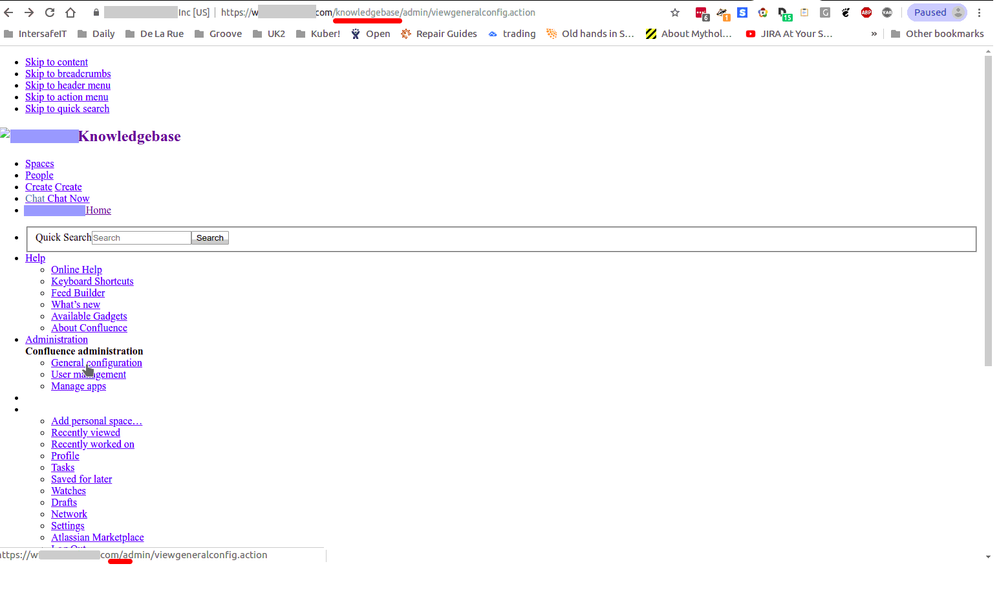Viewport: 999px width, 603px height.
Task: Open Available Gadgets link
Action: (x=89, y=316)
